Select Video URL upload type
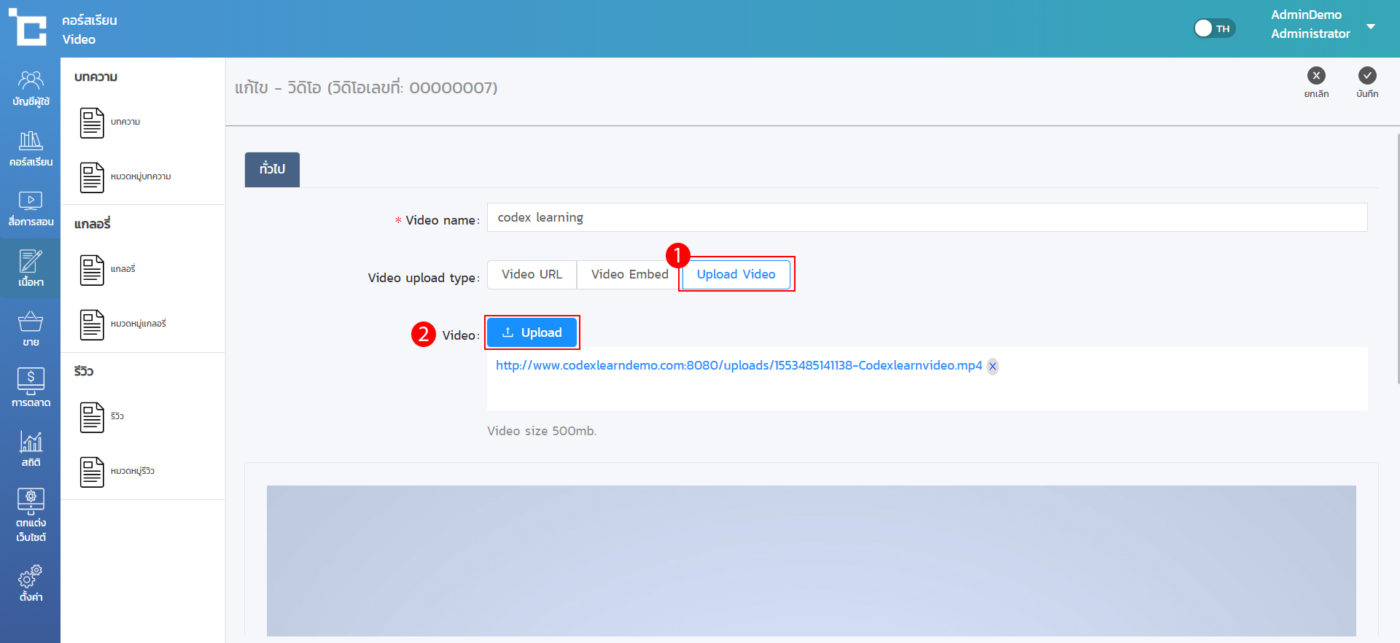 tap(531, 275)
